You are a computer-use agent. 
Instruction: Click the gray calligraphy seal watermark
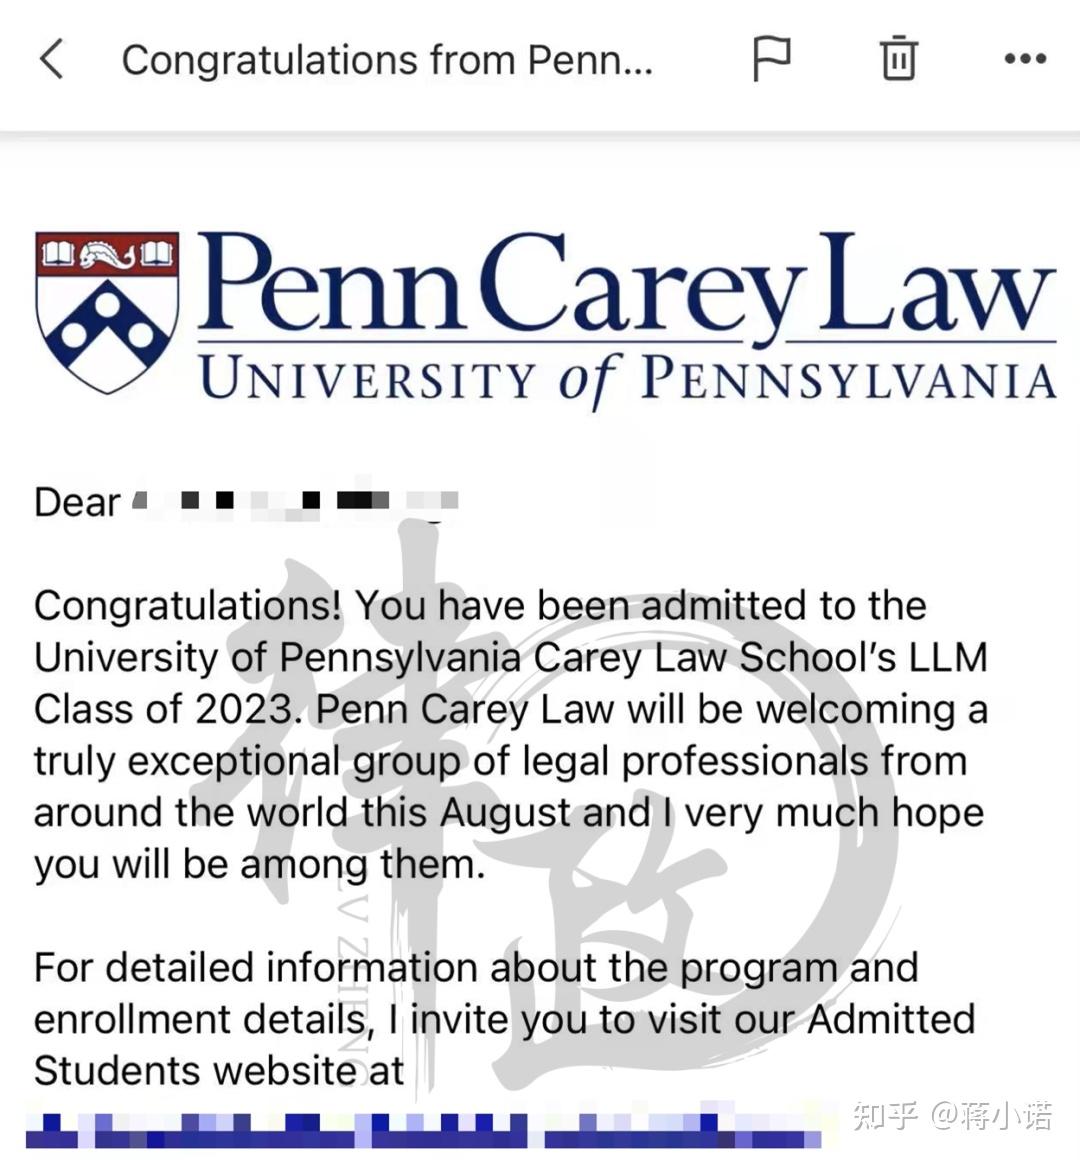[560, 800]
